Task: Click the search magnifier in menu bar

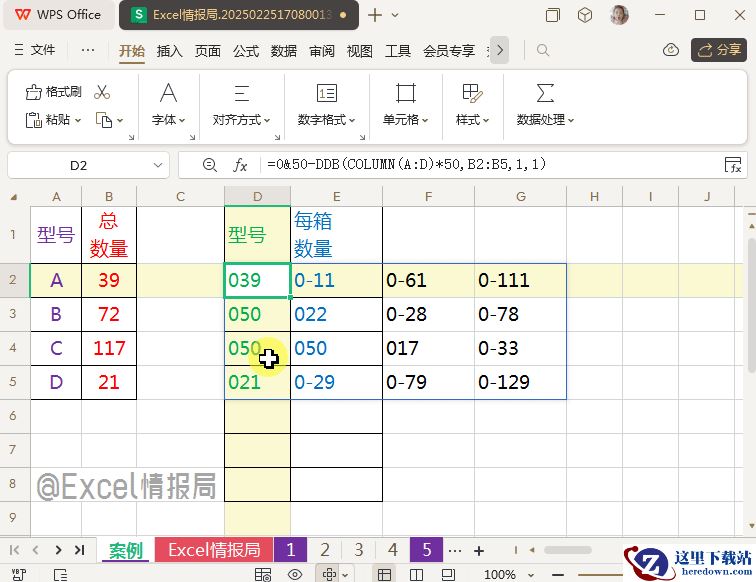Action: click(x=543, y=50)
